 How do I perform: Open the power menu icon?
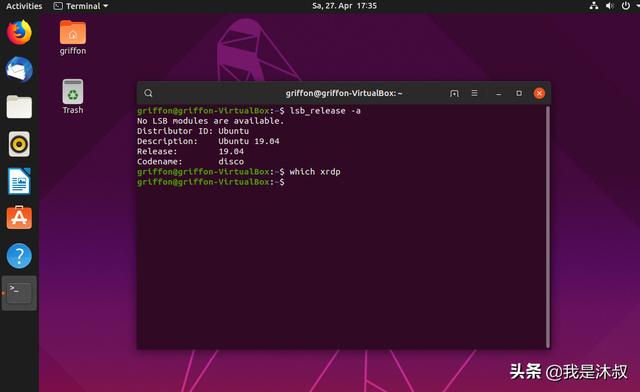(625, 6)
